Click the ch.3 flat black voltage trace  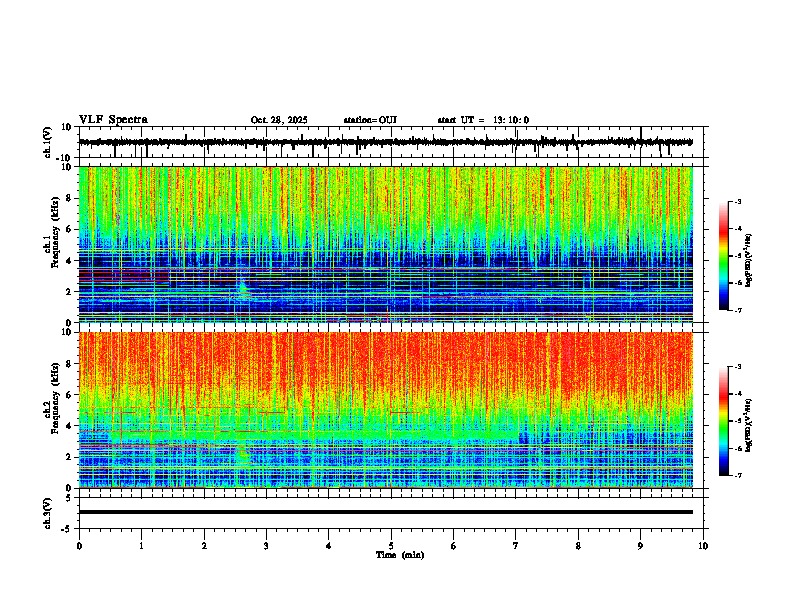click(386, 512)
